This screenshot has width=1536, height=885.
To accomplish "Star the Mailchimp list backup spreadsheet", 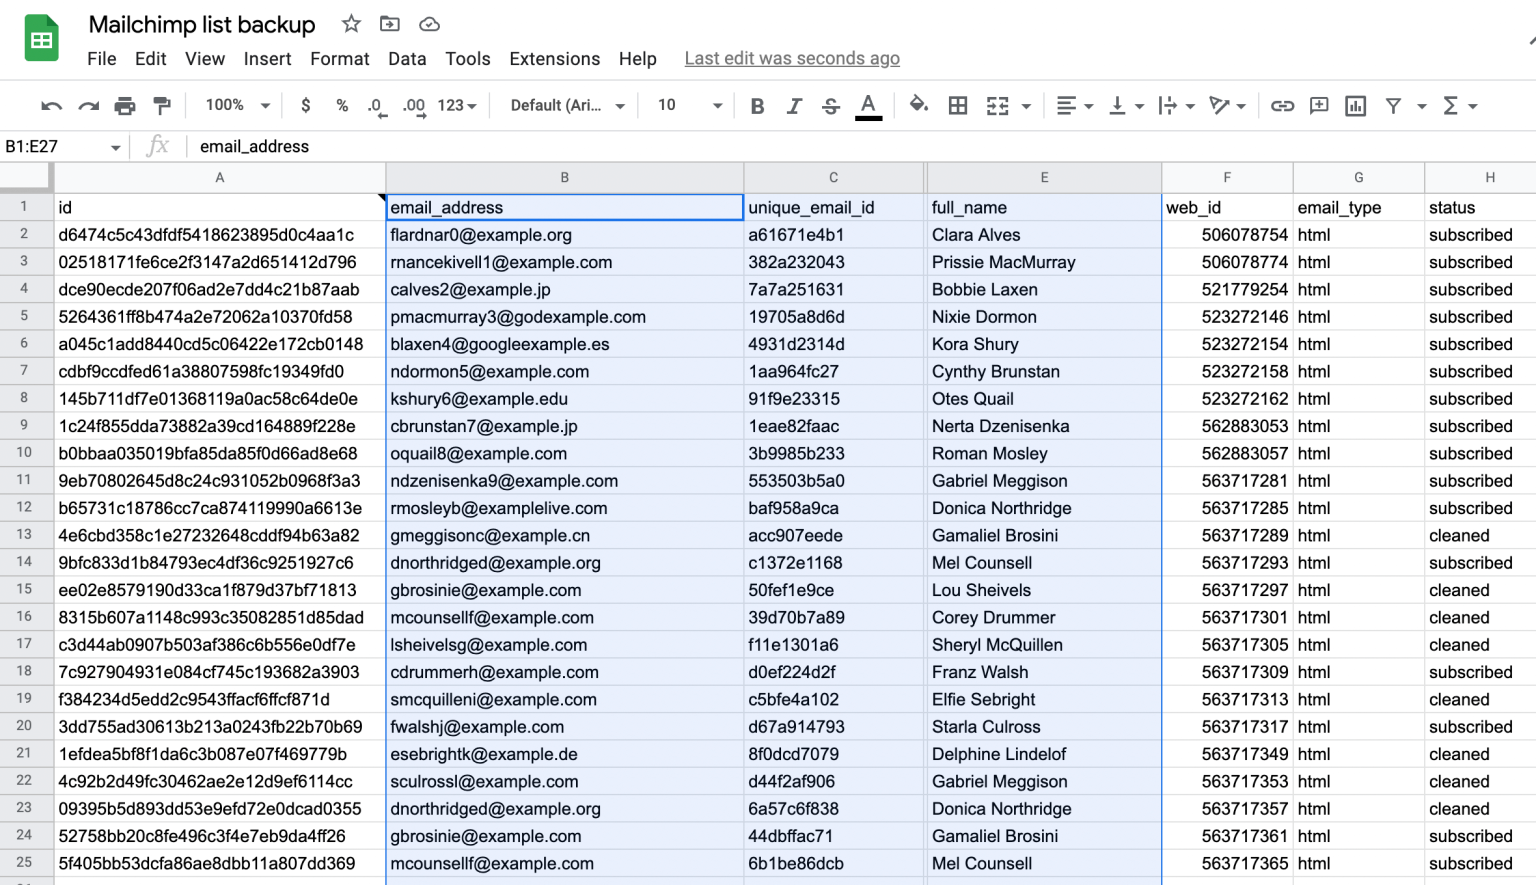I will (350, 24).
